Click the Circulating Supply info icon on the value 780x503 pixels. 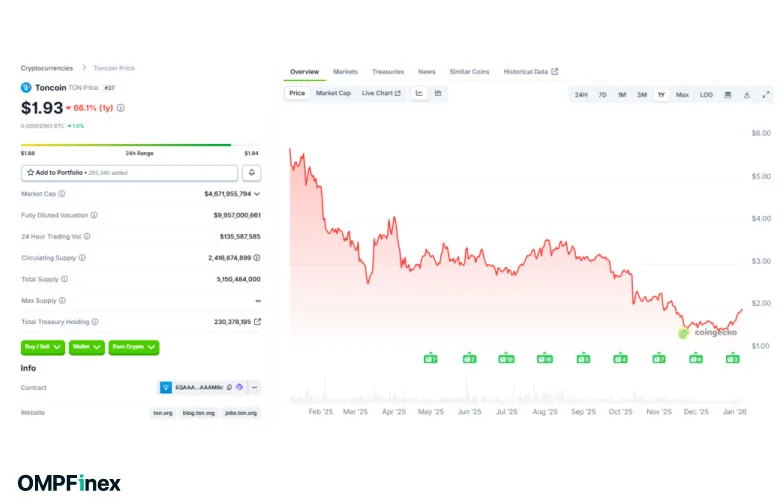(x=257, y=258)
